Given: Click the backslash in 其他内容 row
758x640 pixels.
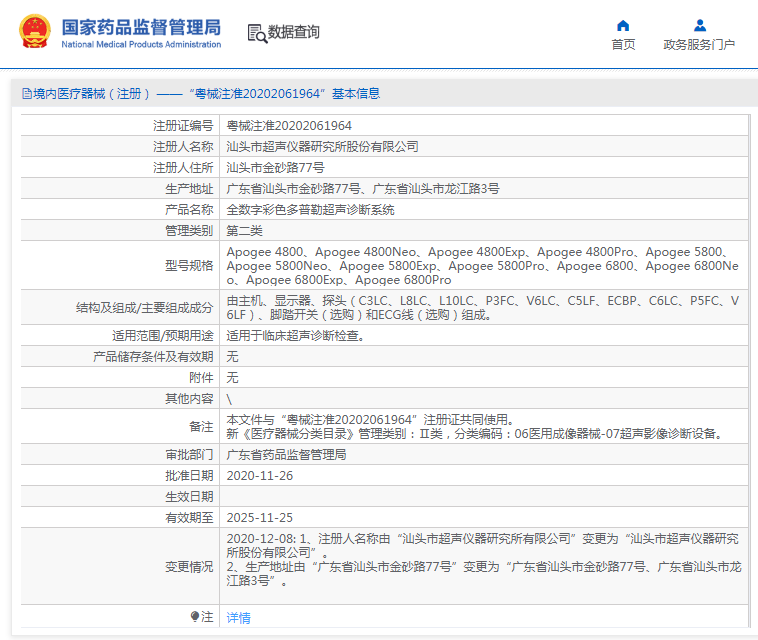Looking at the screenshot, I should click(229, 399).
